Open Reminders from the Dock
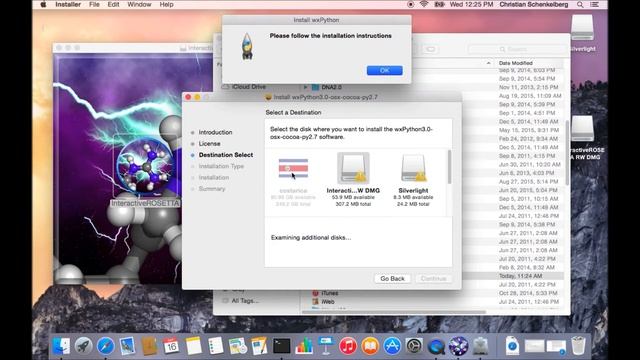This screenshot has width=640, height=360. point(216,346)
